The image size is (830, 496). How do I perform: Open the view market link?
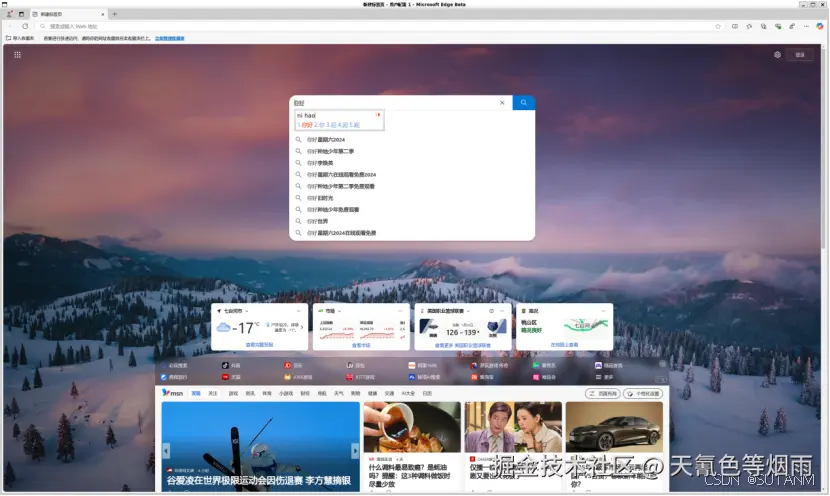(361, 346)
